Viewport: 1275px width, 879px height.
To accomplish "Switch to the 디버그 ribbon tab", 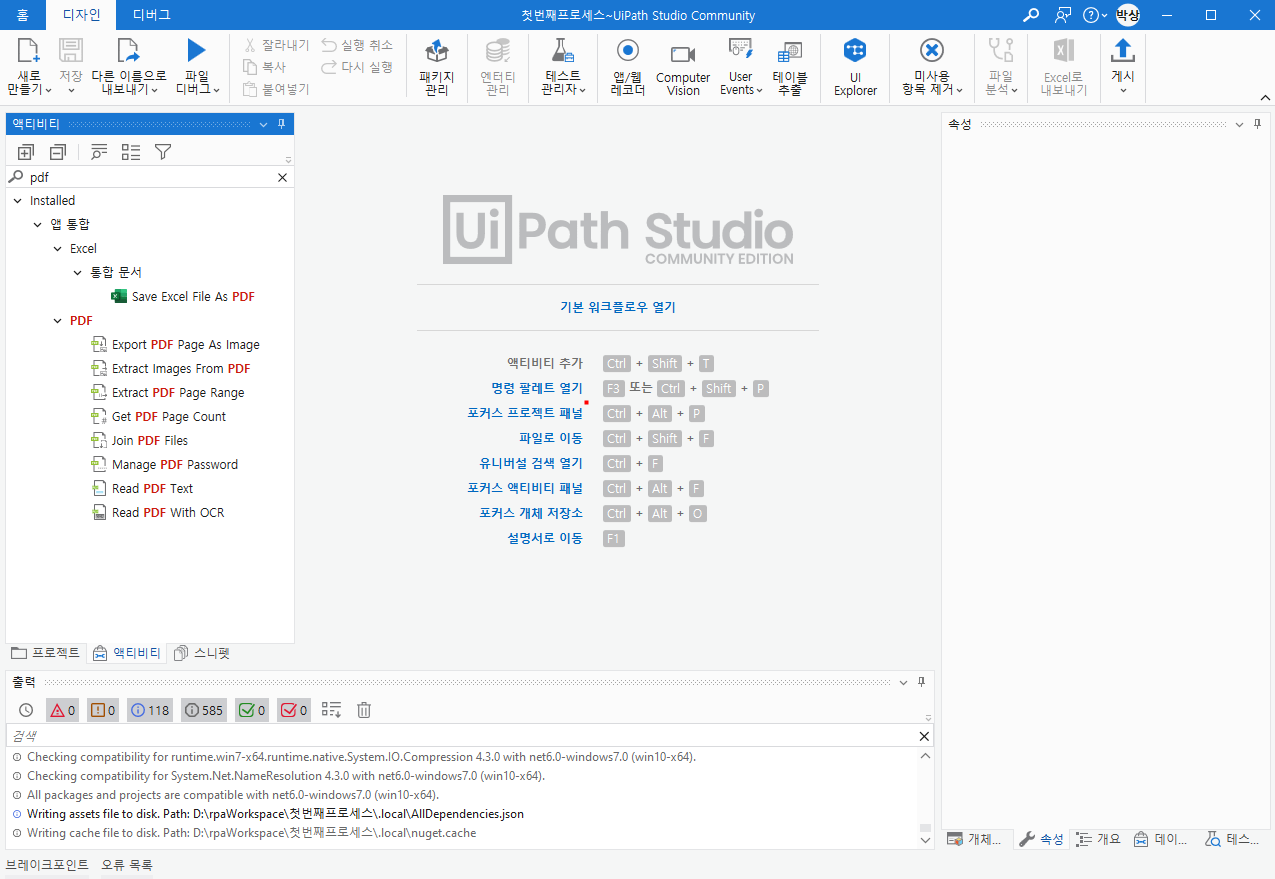I will (151, 15).
